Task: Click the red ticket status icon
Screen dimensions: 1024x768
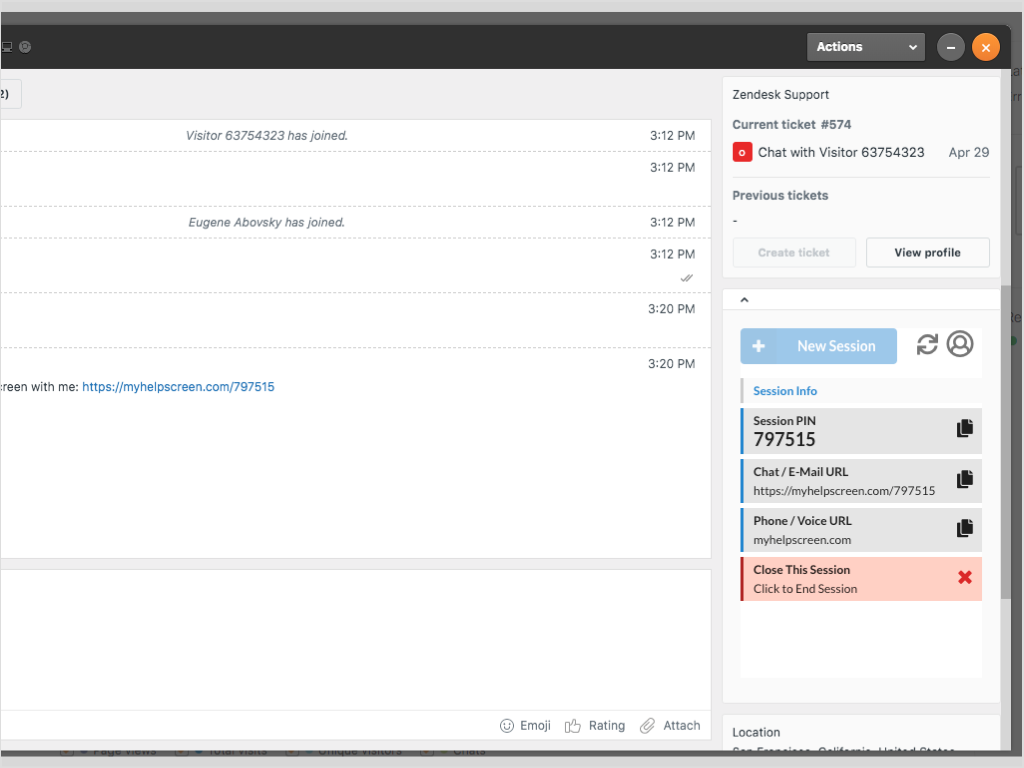Action: tap(742, 153)
